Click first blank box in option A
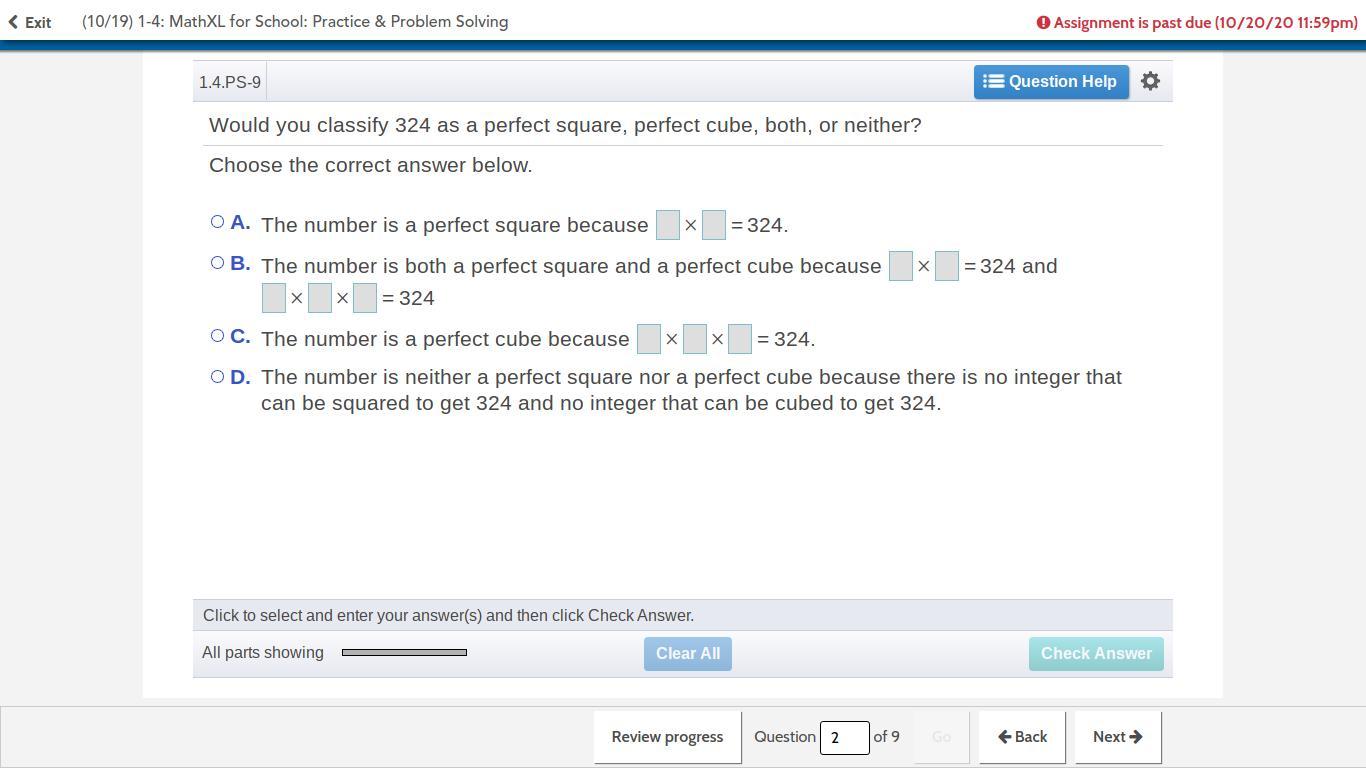Image resolution: width=1366 pixels, height=768 pixels. 667,225
